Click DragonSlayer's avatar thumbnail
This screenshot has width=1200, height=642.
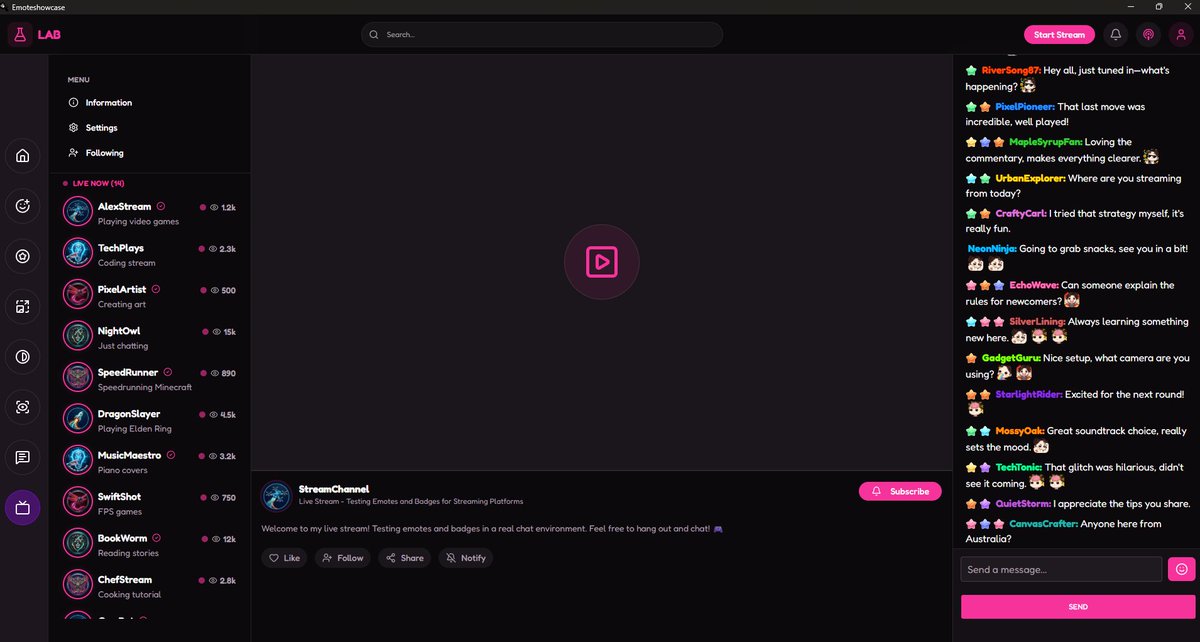(78, 418)
